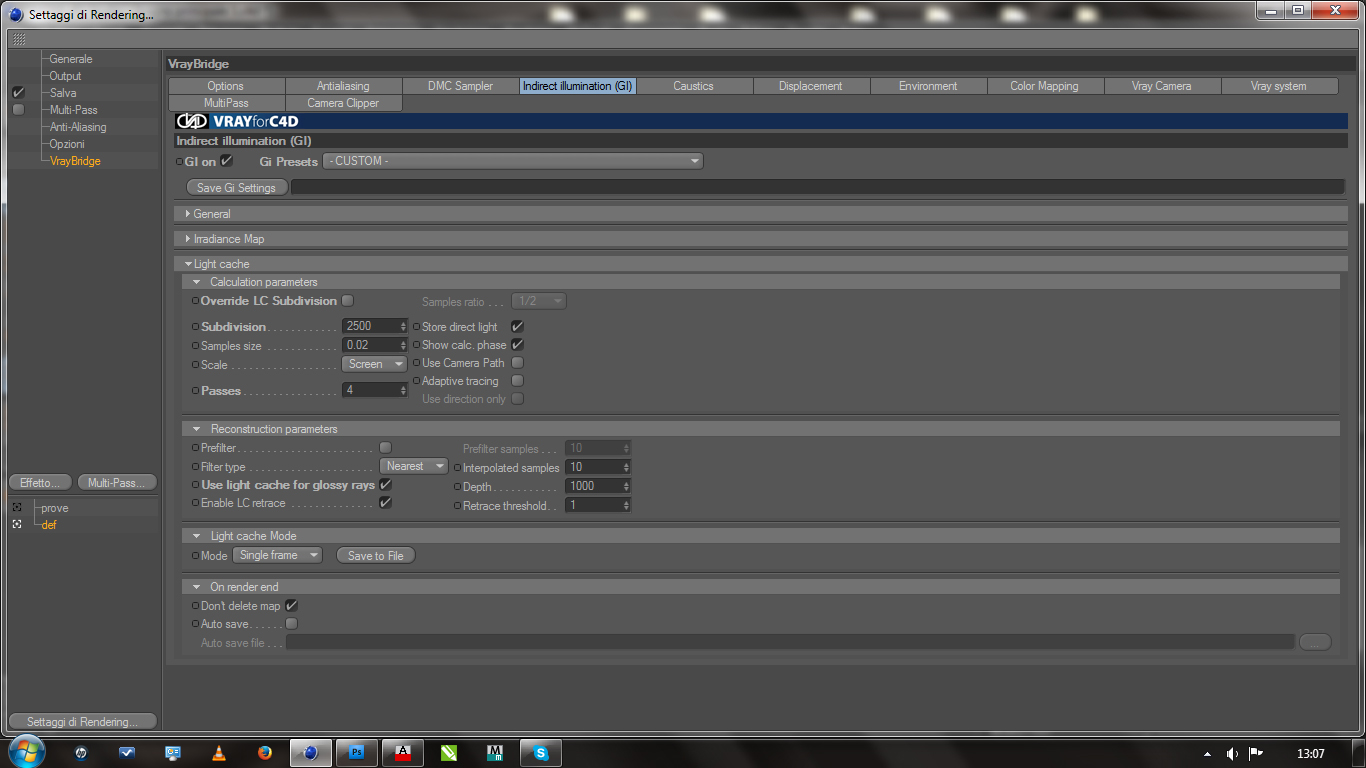Enable Override LC Subdivision

348,300
